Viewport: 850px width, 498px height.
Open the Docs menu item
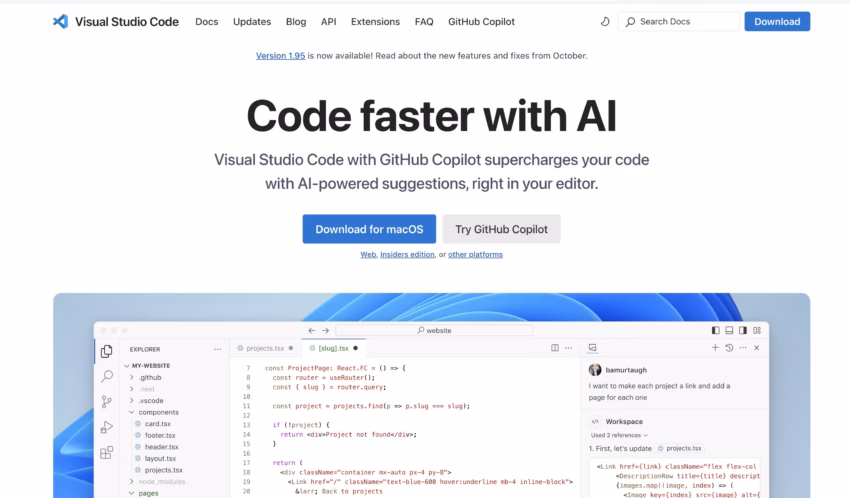point(207,22)
